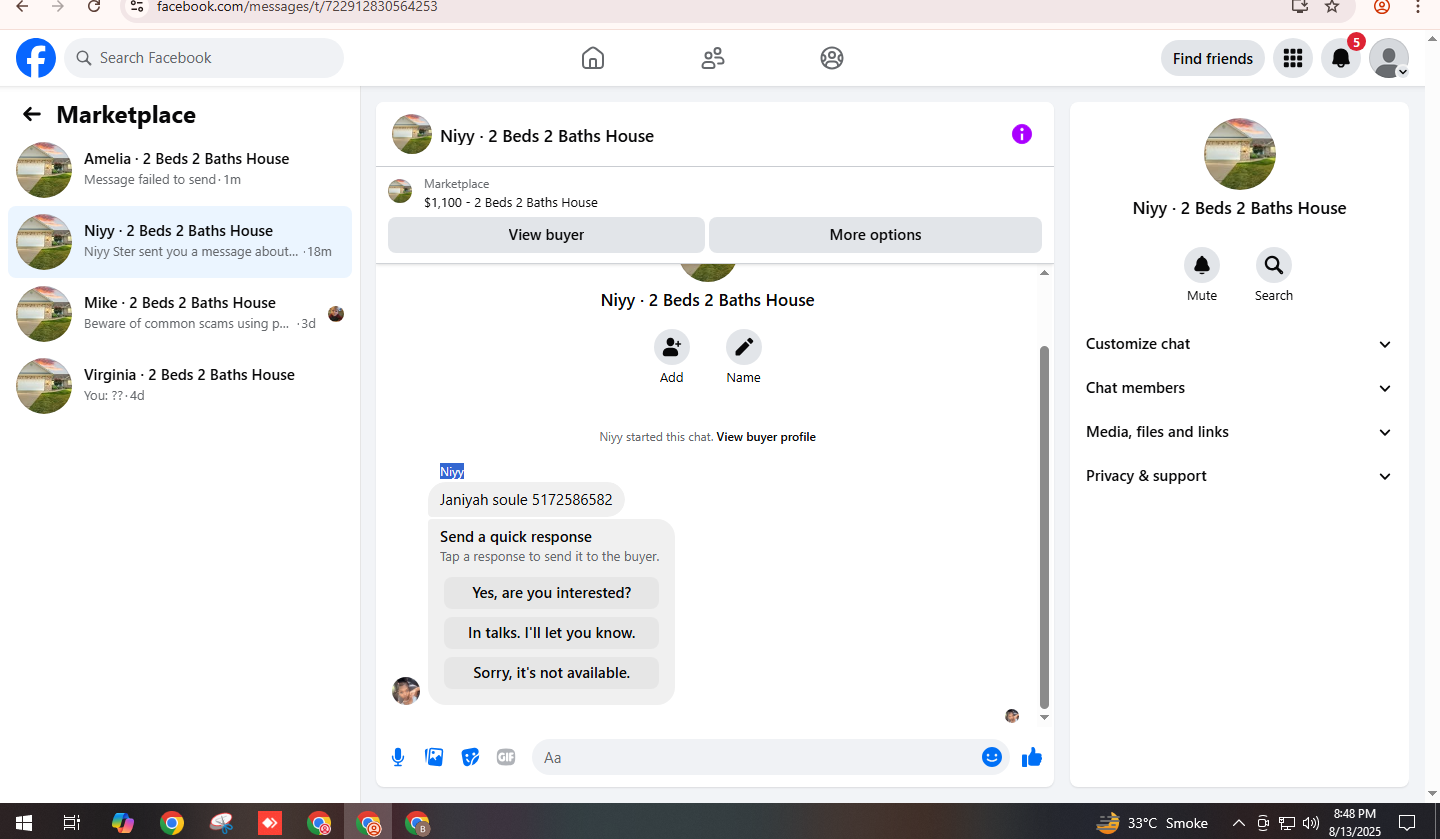The height and width of the screenshot is (839, 1440).
Task: Select the Niyy conversation in list
Action: [180, 242]
